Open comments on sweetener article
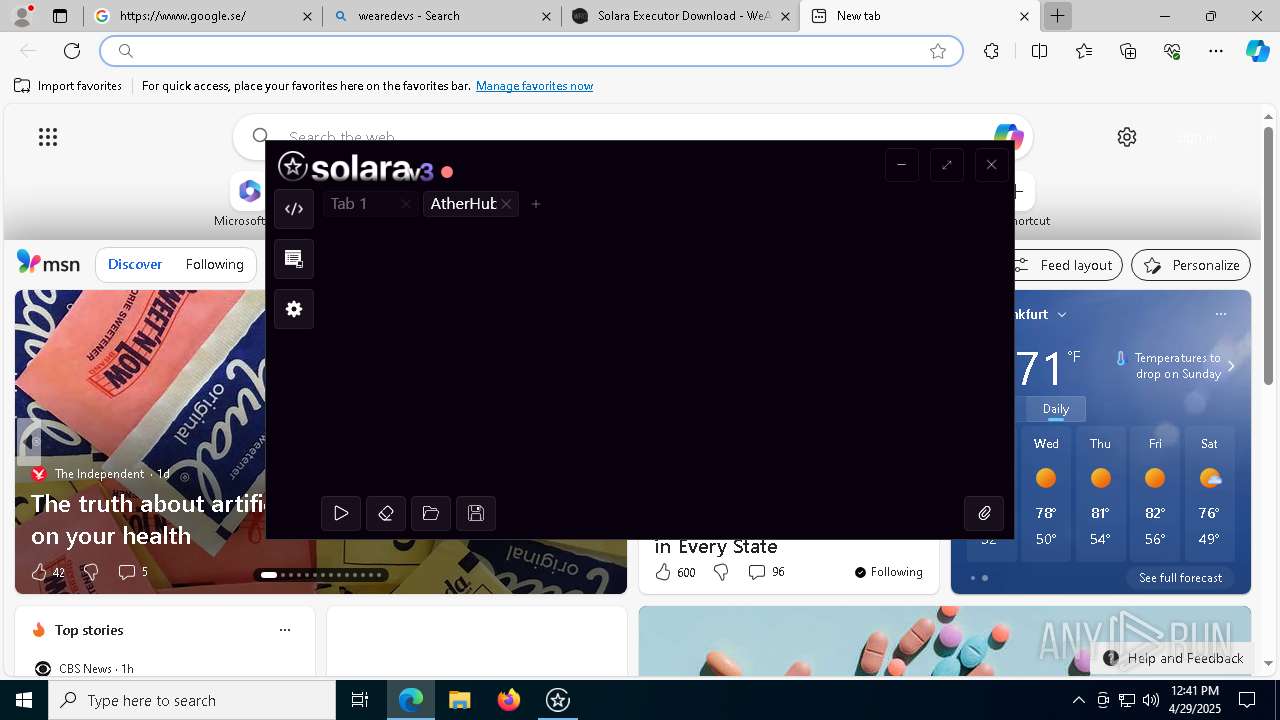The width and height of the screenshot is (1280, 720). tap(133, 572)
